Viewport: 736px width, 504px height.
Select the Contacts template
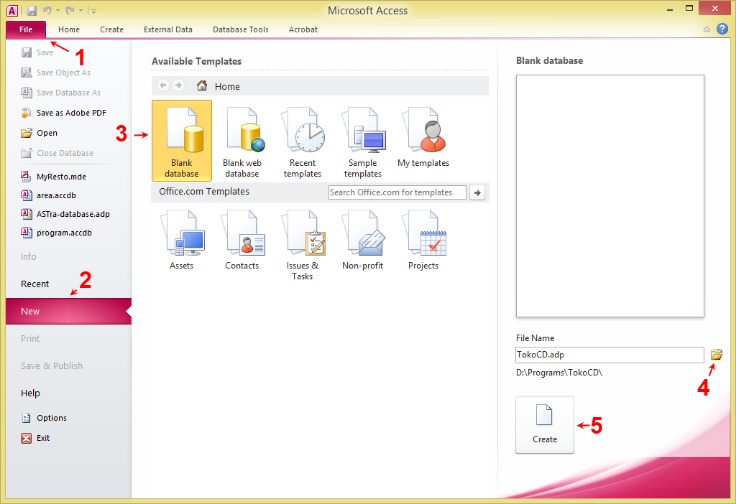[242, 239]
